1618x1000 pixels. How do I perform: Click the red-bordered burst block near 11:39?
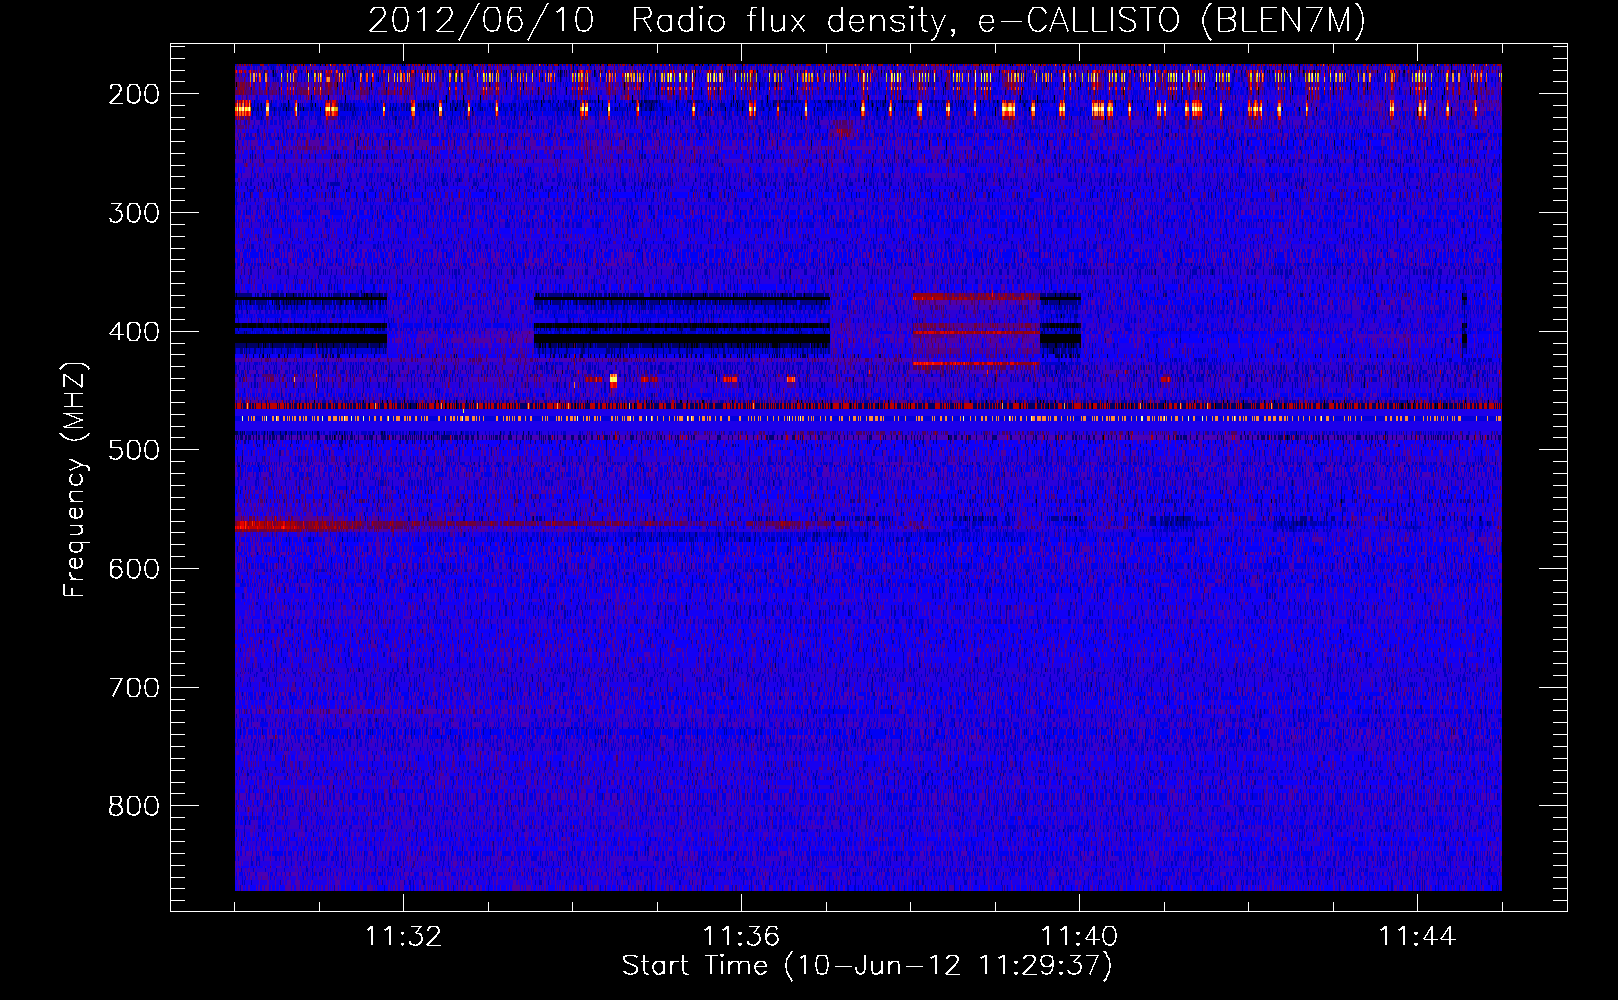pos(976,330)
